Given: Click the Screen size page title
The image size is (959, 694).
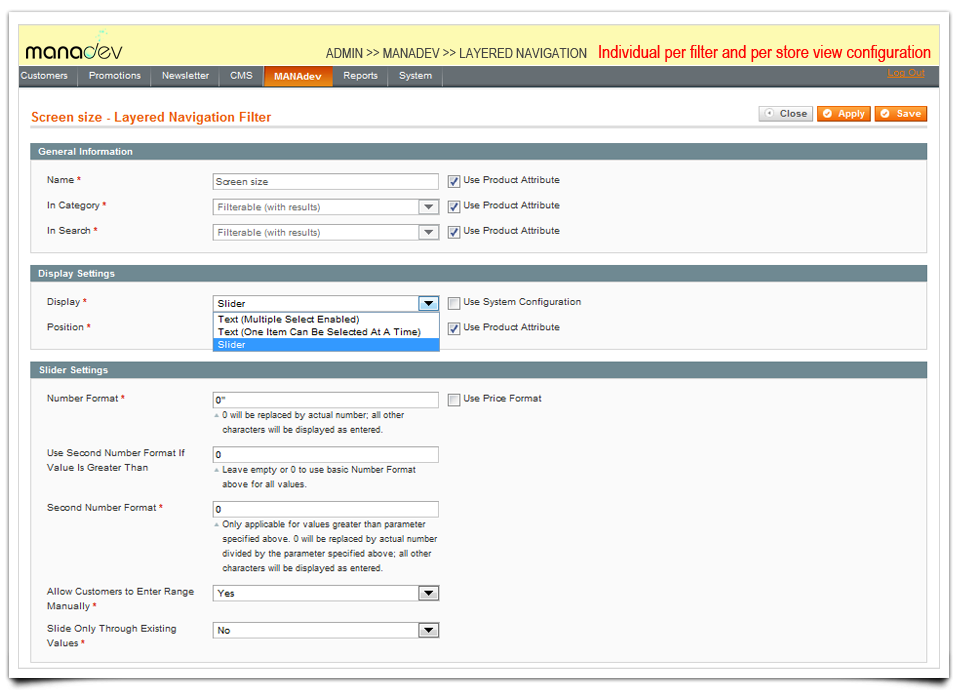Looking at the screenshot, I should point(151,117).
